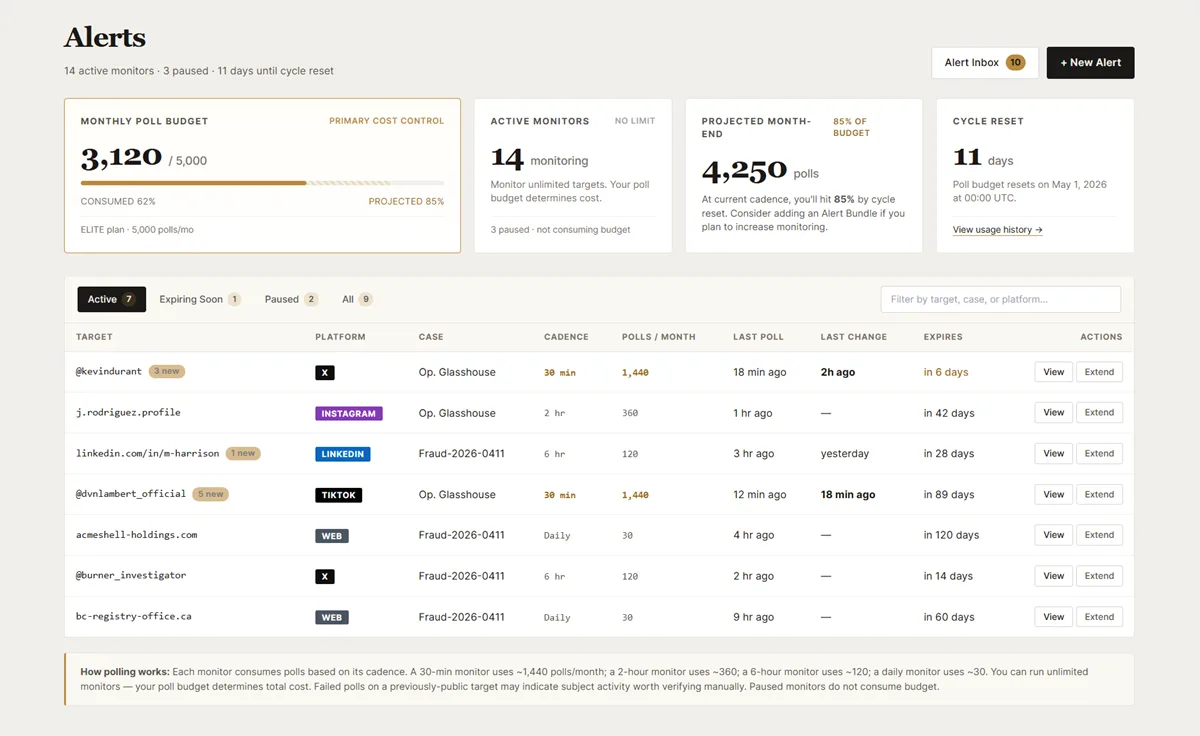Select the linkedin.com/in/m-harrison target

coord(148,453)
